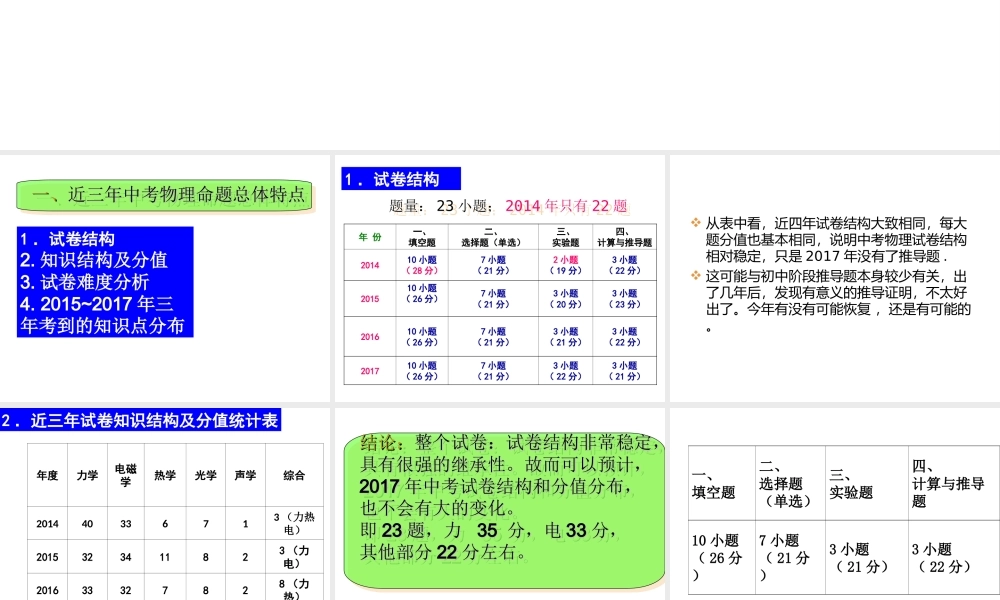Click the '2017年中考试卷结构和分值分布' line
The height and width of the screenshot is (600, 1000).
[x=496, y=487]
